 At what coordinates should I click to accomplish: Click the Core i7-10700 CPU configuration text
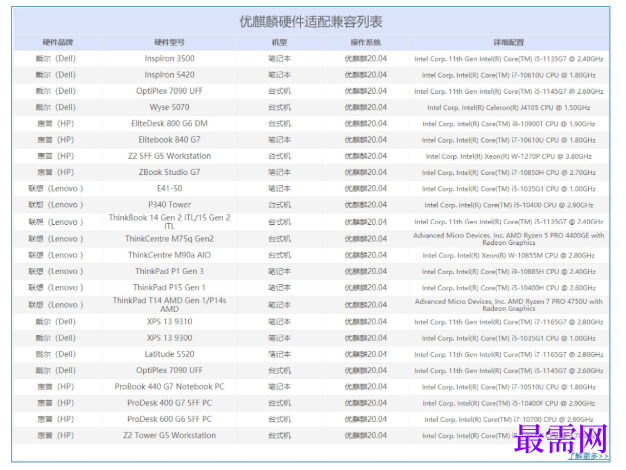coord(509,419)
